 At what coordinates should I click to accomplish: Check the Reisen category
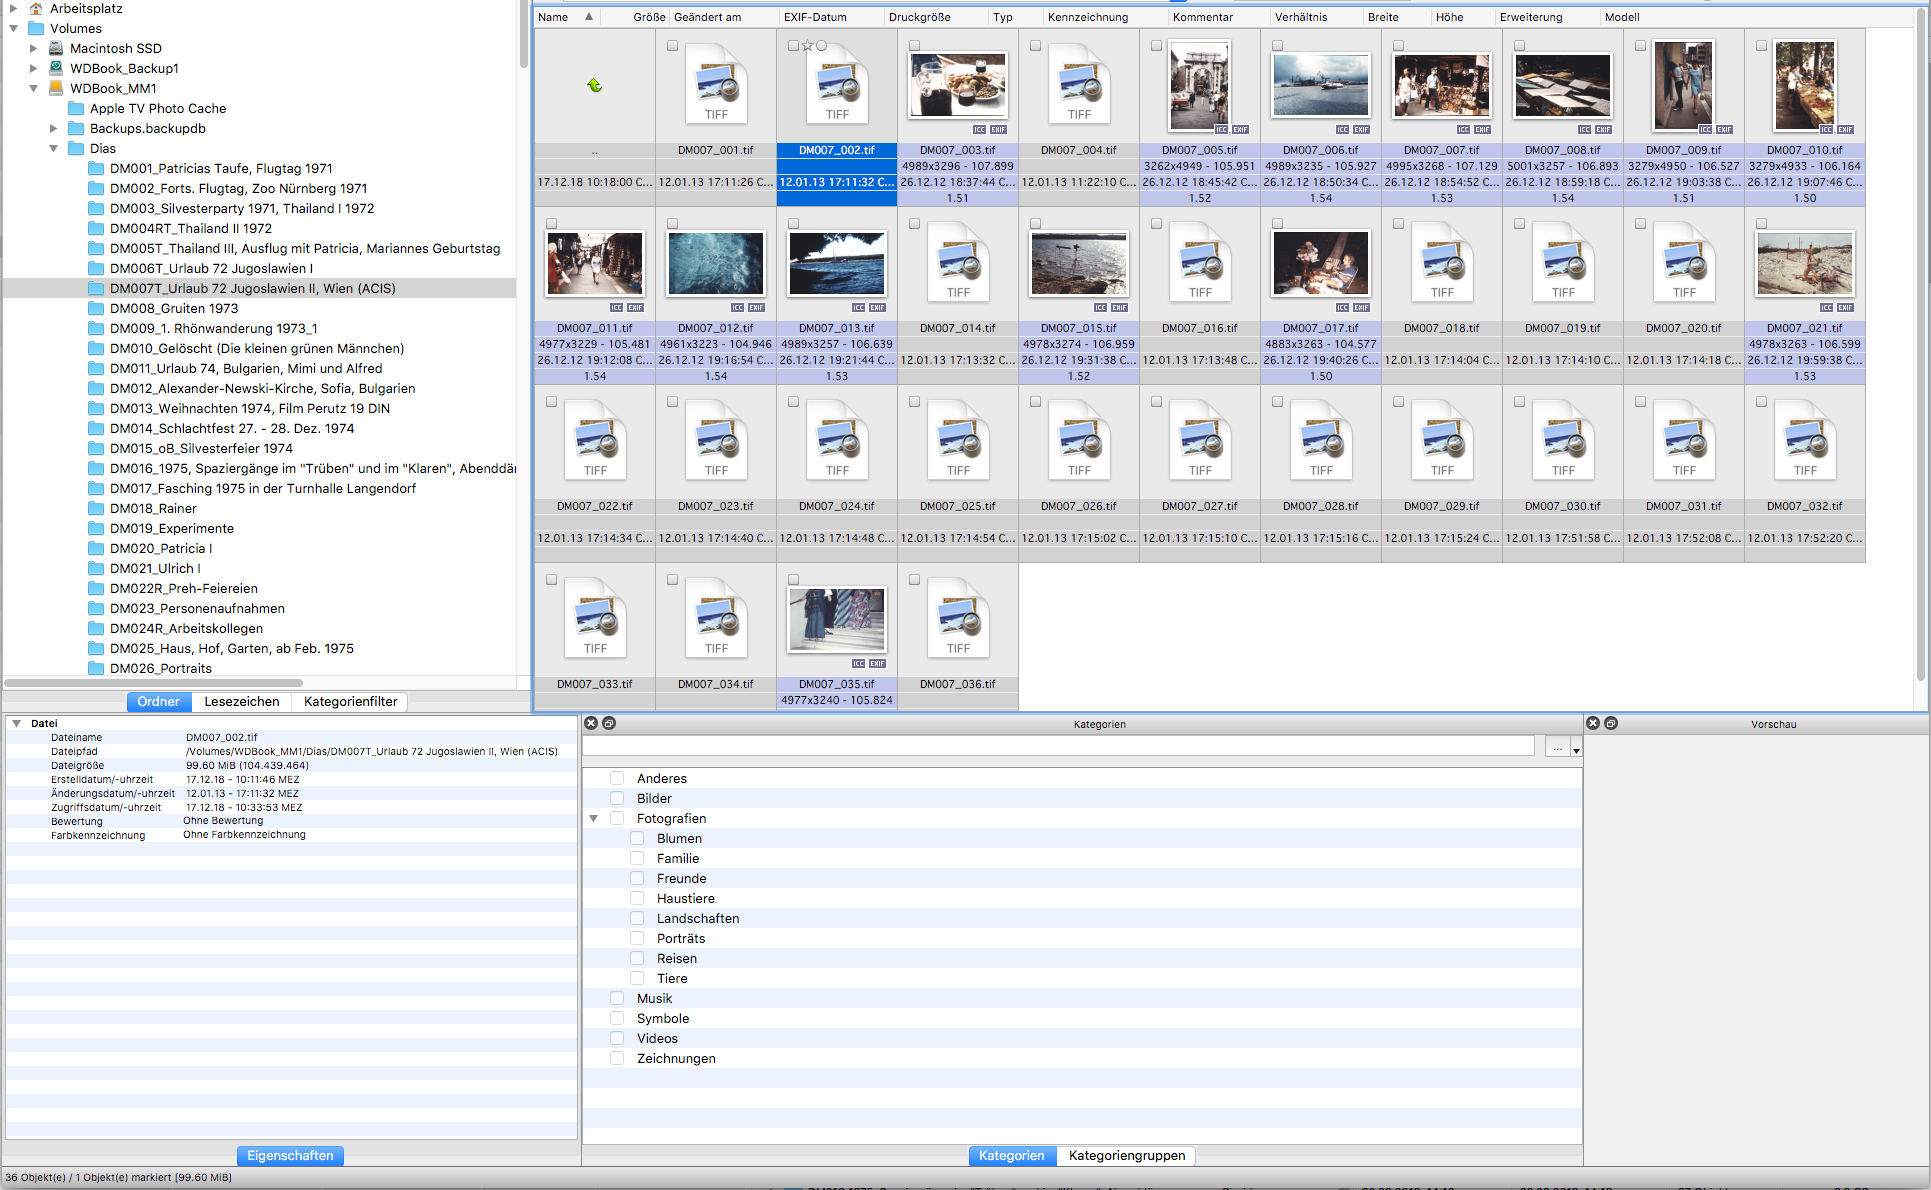[637, 958]
